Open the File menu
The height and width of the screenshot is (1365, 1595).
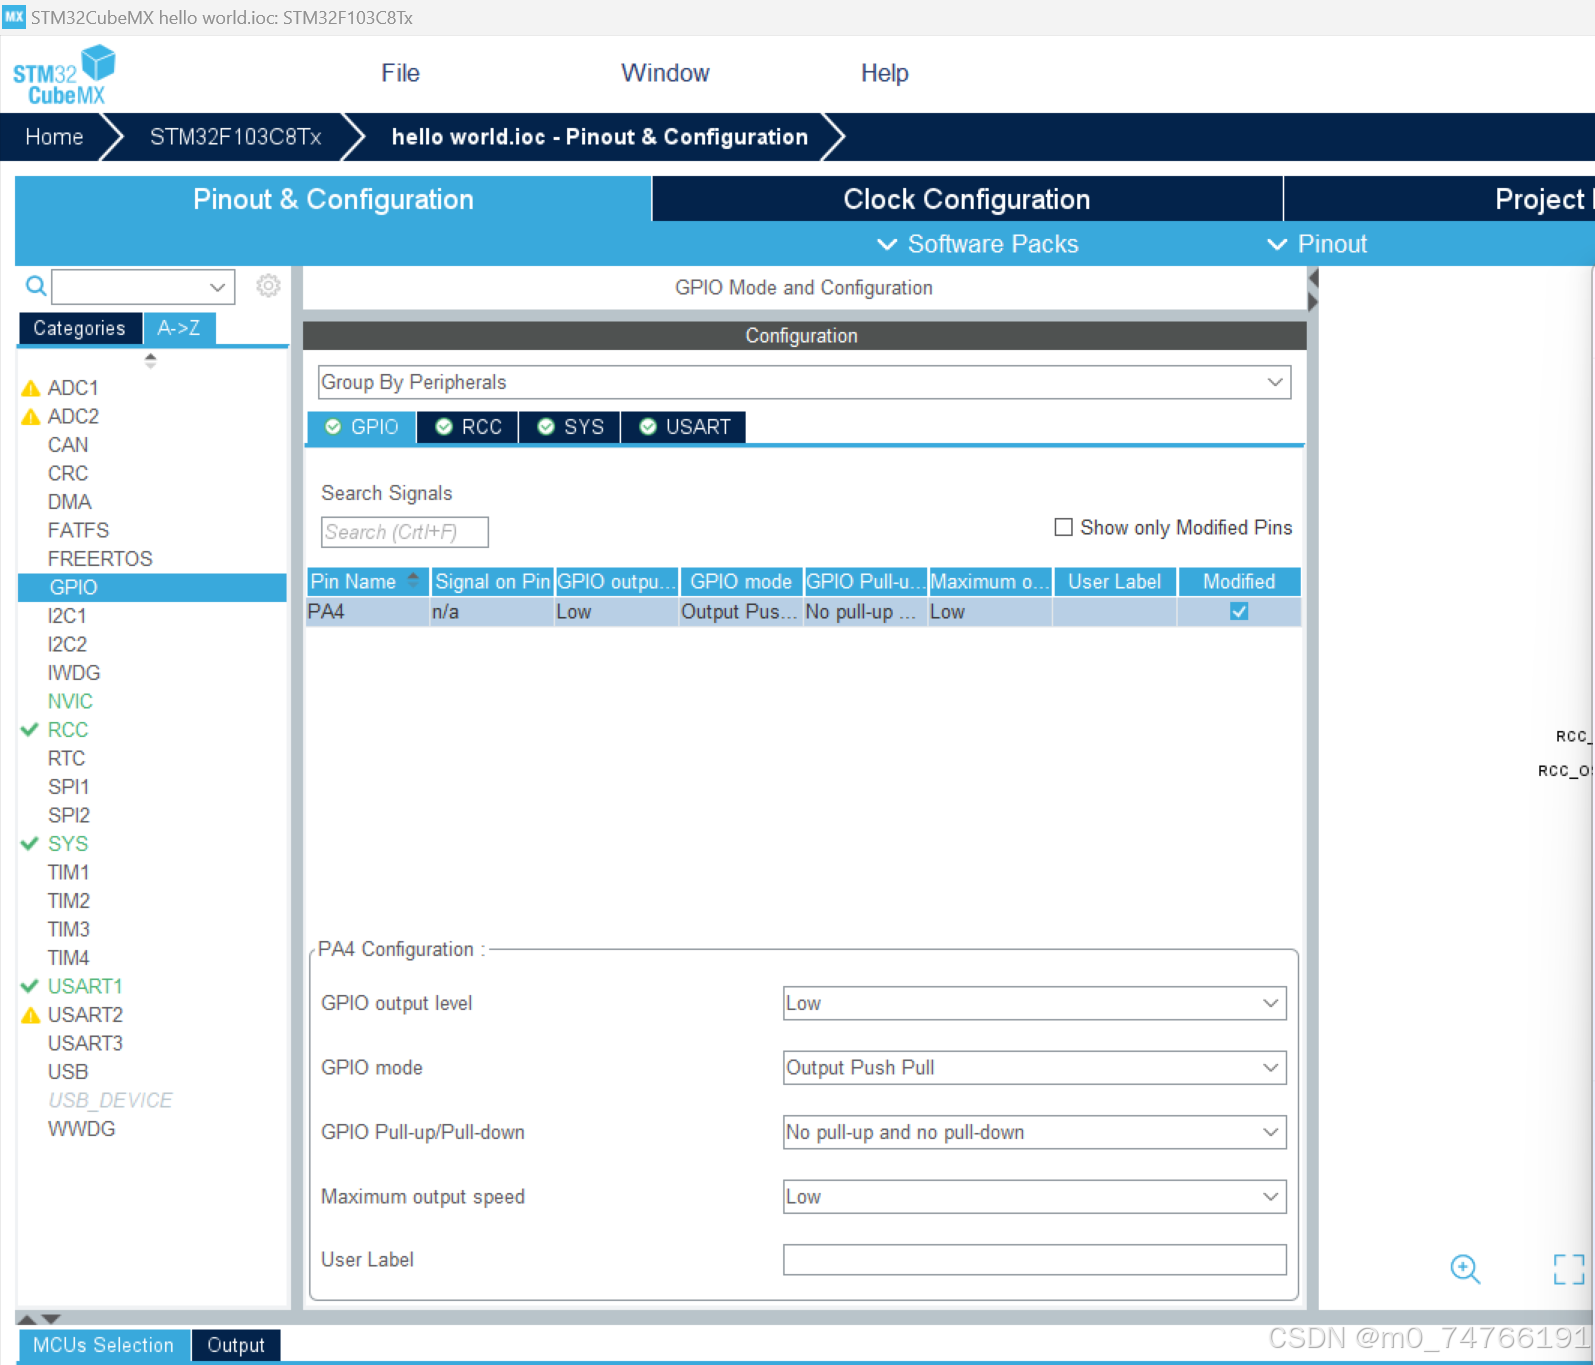(x=400, y=73)
